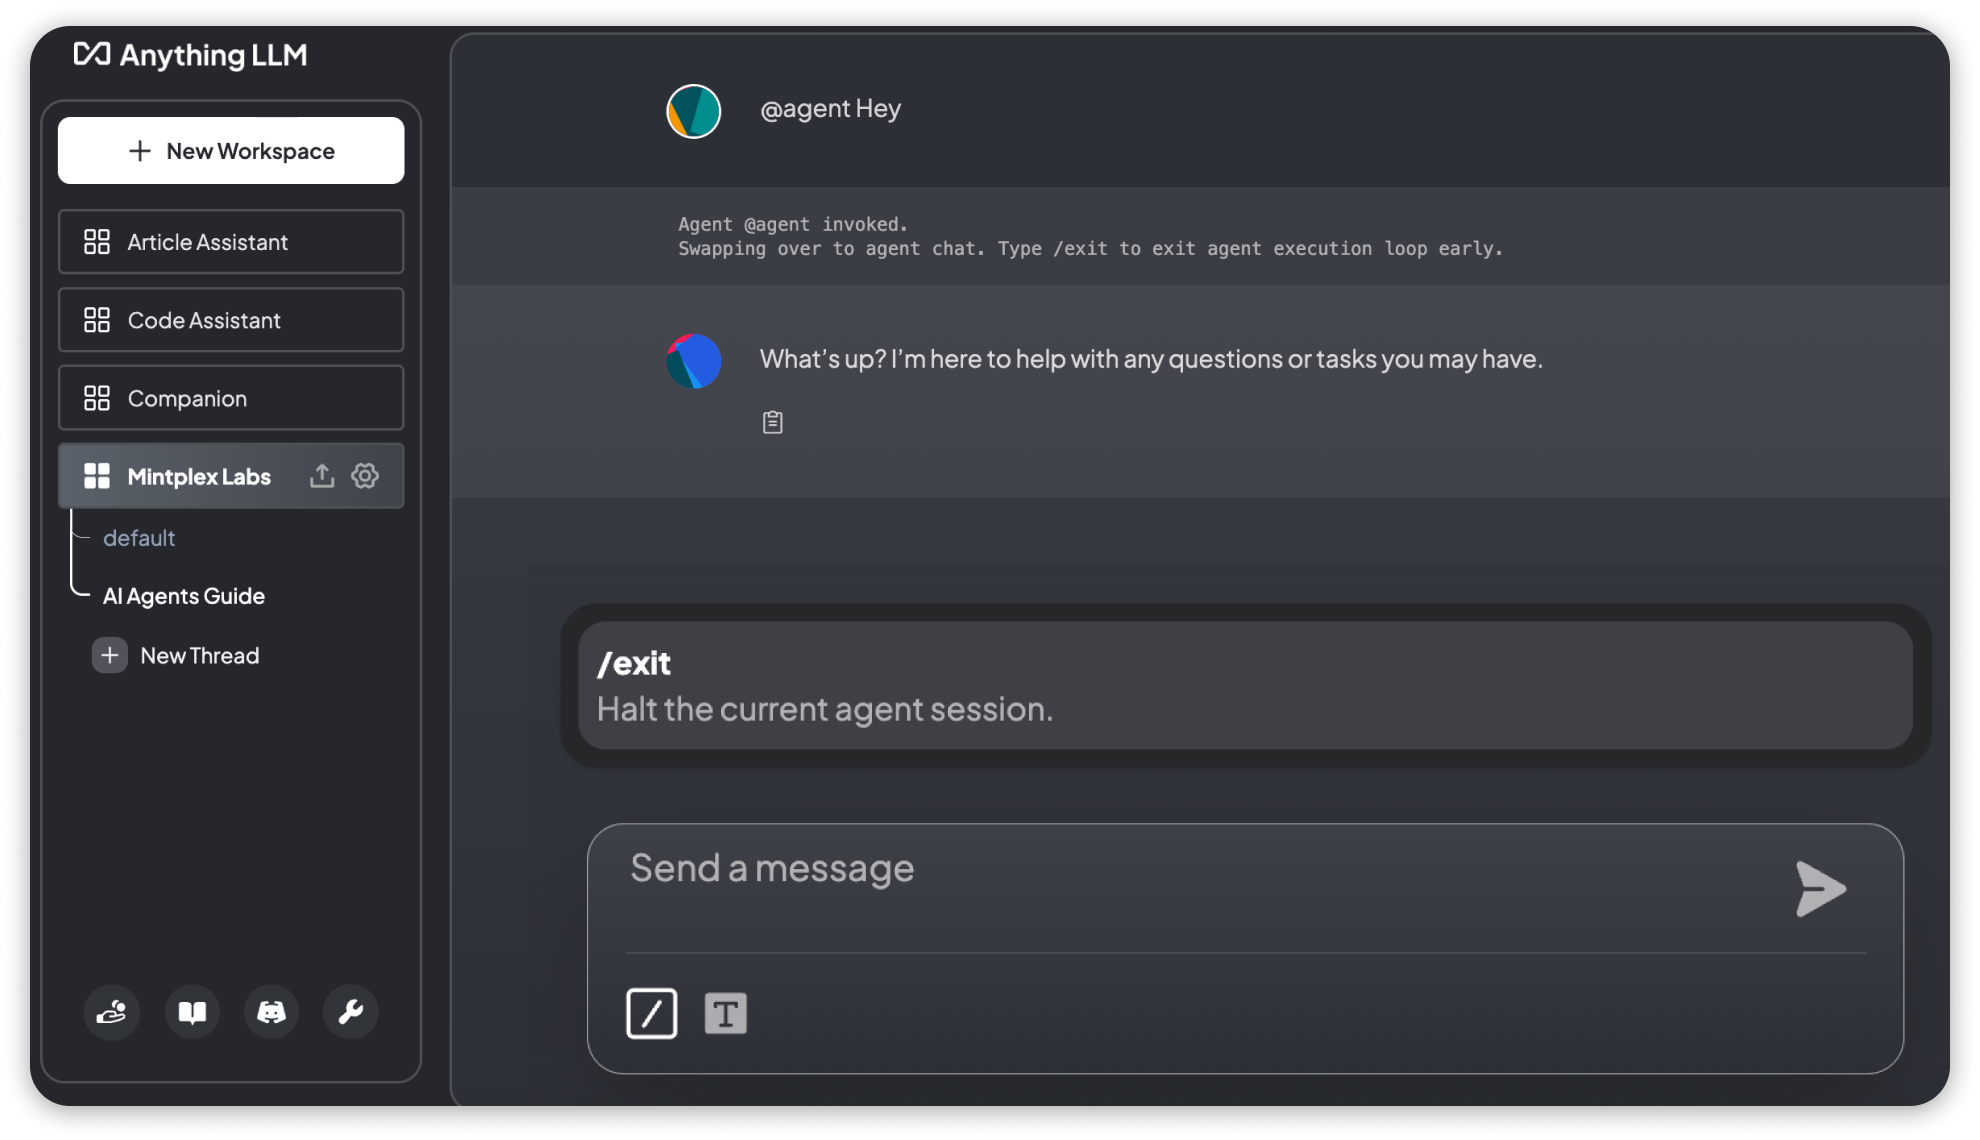Screen dimensions: 1980x1140
Task: Select the slash-command button in input
Action: [651, 1012]
